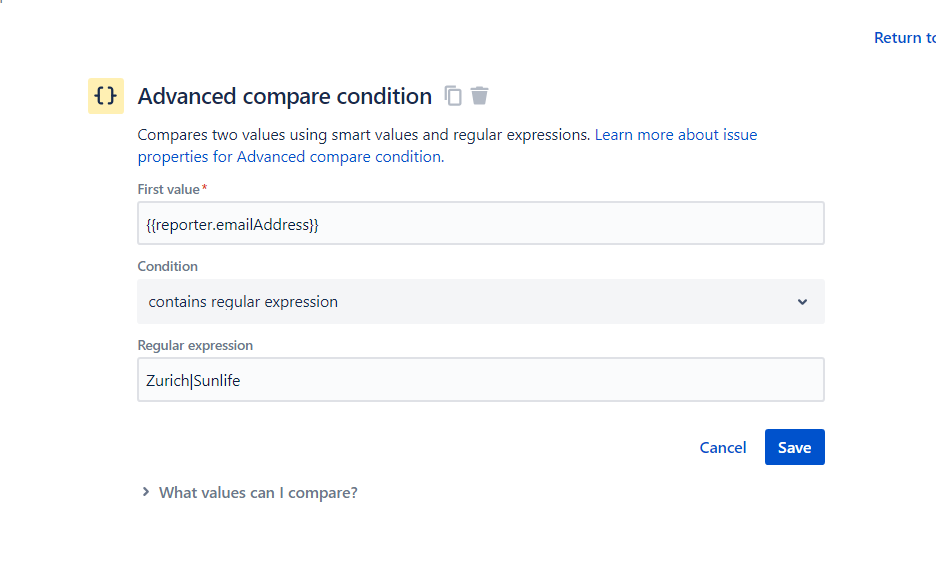
Task: Expand the "What values can I compare?" chevron
Action: 146,492
